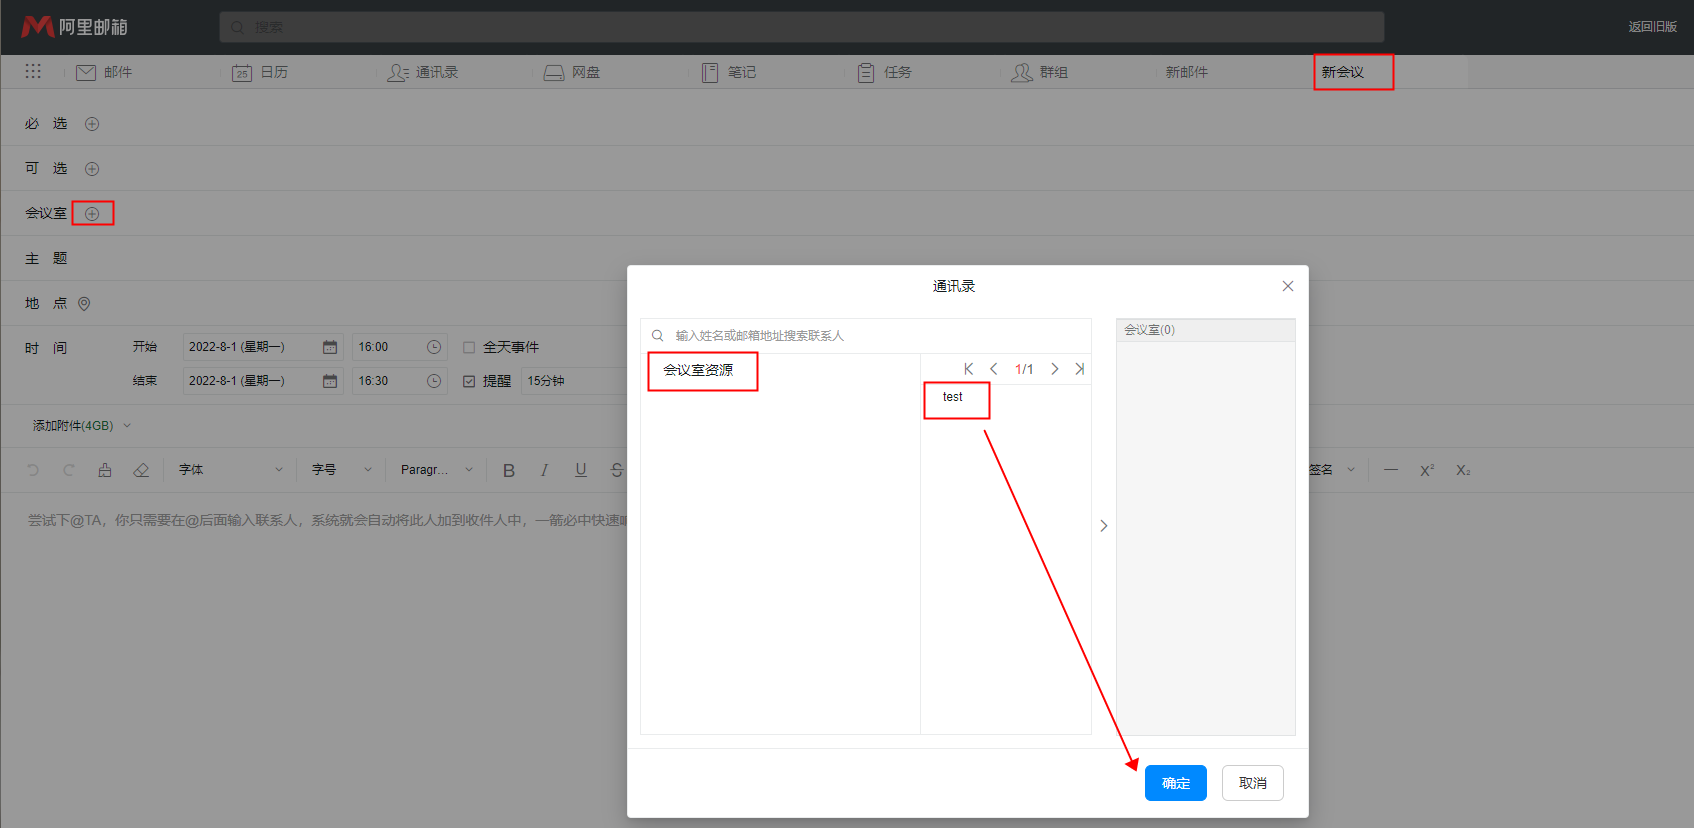Expand the add attachment (4GB) dropdown
Image resolution: width=1694 pixels, height=828 pixels.
[82, 426]
